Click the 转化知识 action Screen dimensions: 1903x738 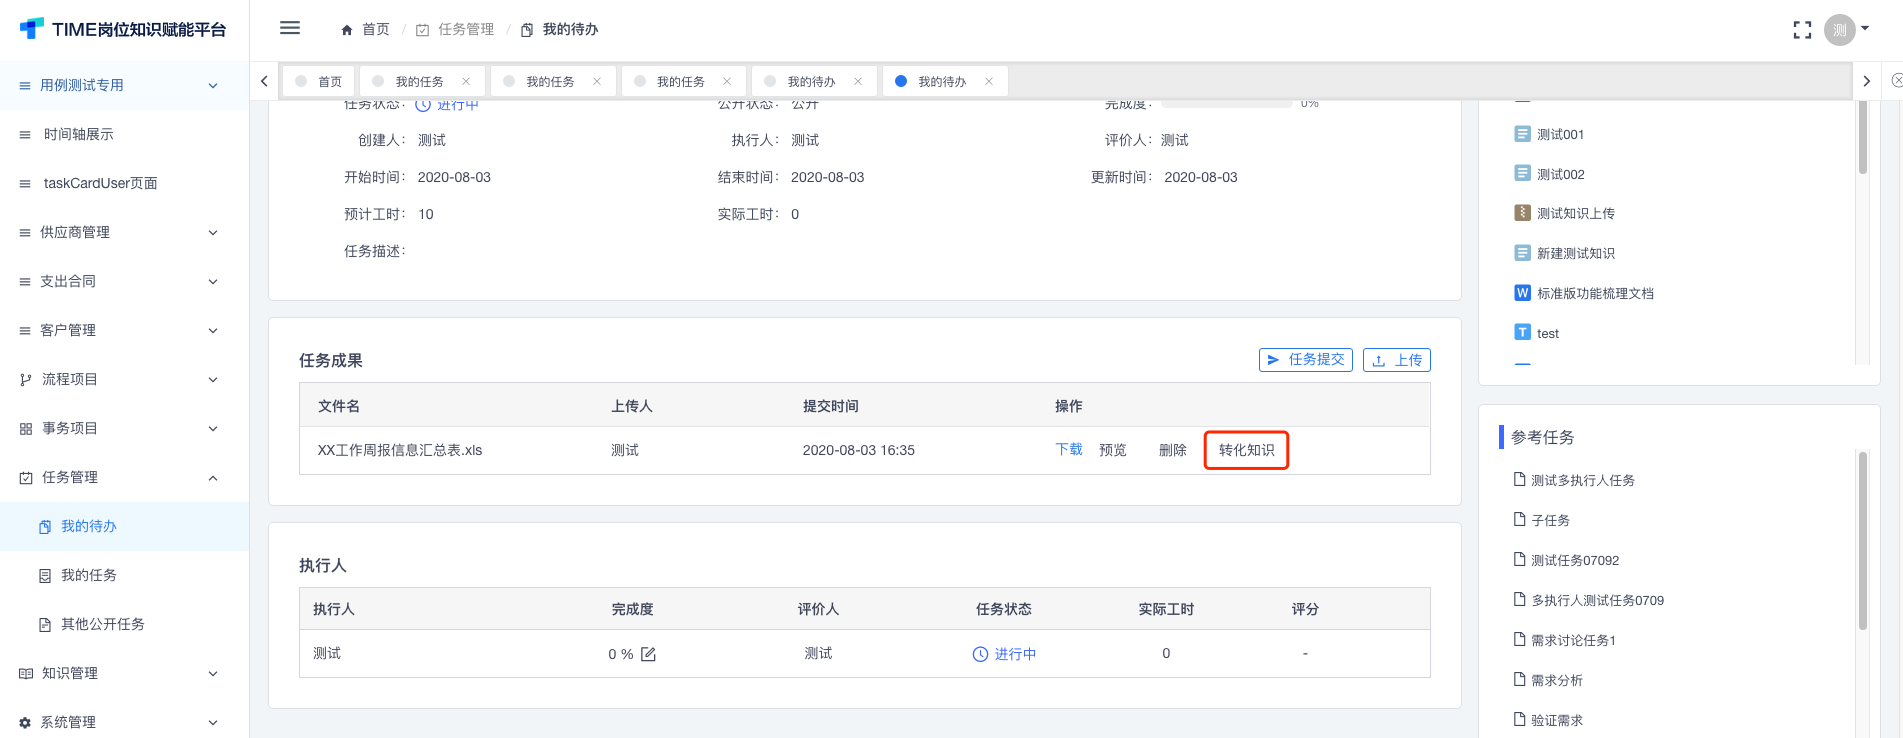(1246, 451)
